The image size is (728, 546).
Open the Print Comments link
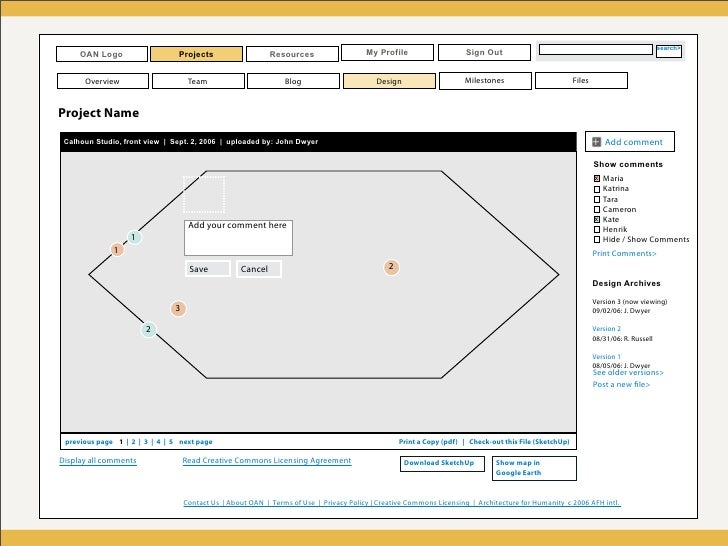click(625, 254)
